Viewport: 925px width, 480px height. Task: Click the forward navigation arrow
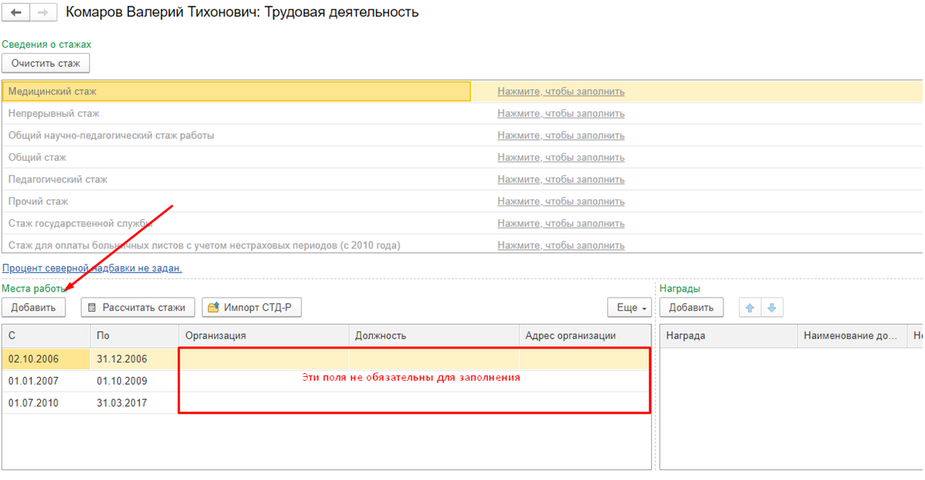tap(43, 13)
